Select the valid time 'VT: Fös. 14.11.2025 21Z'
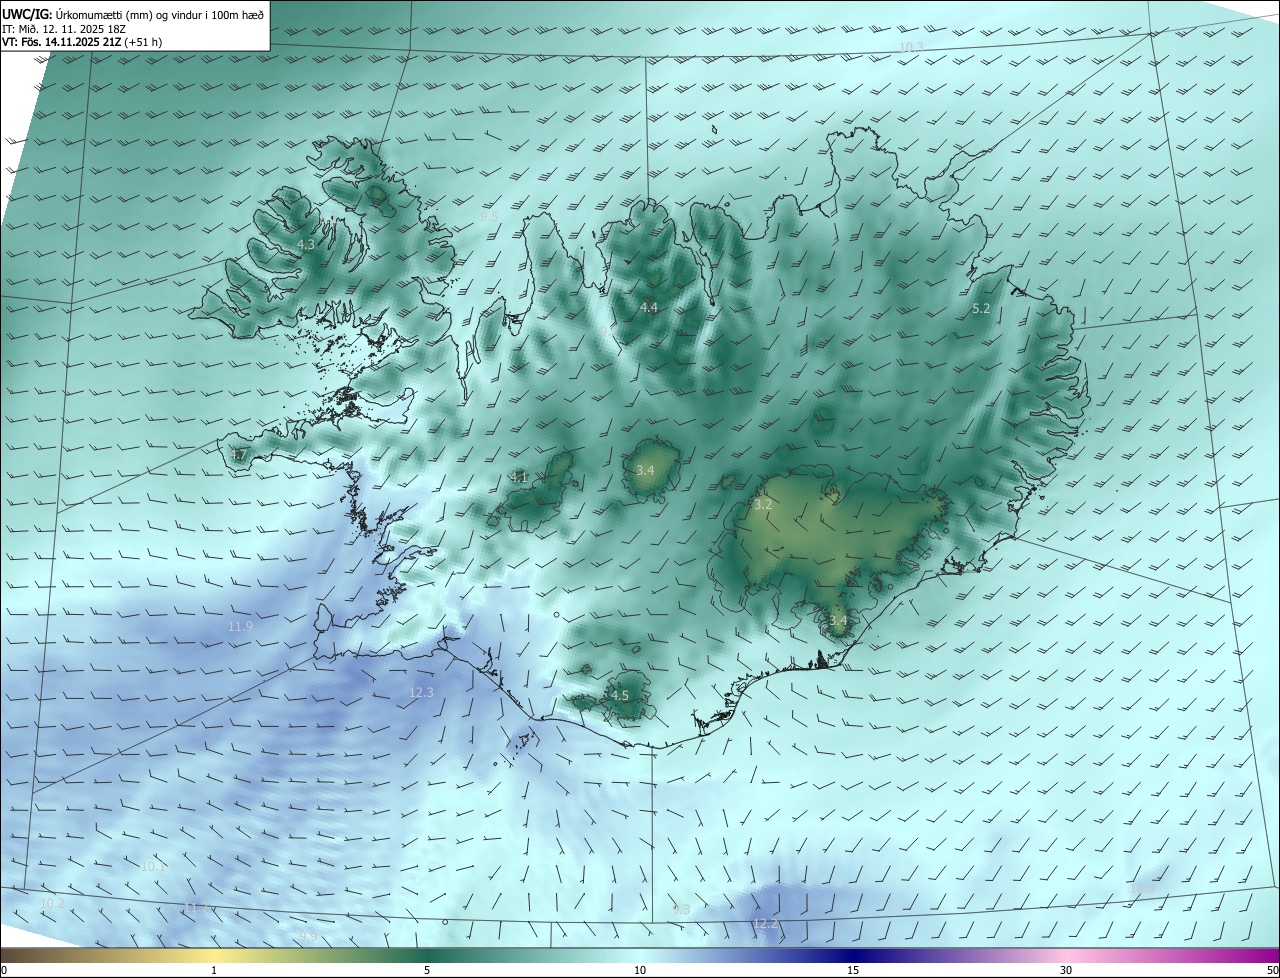The width and height of the screenshot is (1280, 978). click(x=62, y=43)
